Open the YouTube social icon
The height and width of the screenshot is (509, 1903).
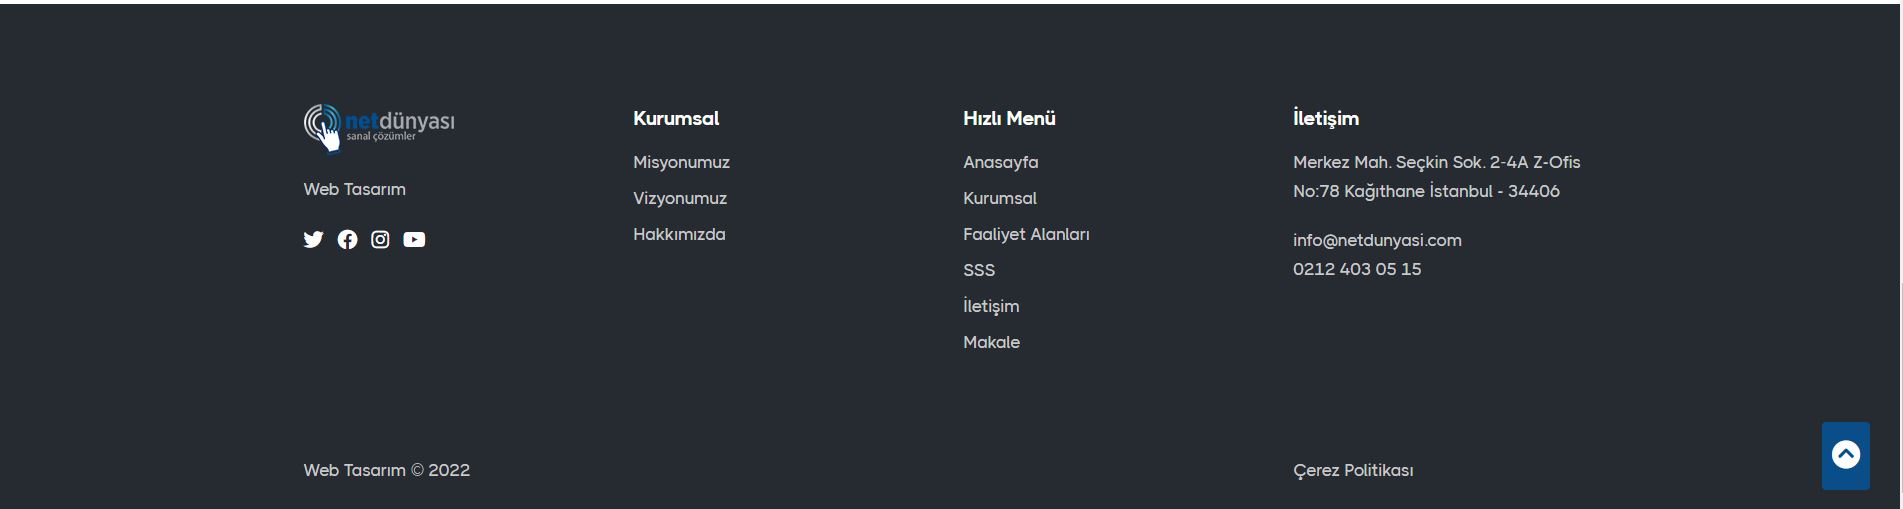(414, 239)
